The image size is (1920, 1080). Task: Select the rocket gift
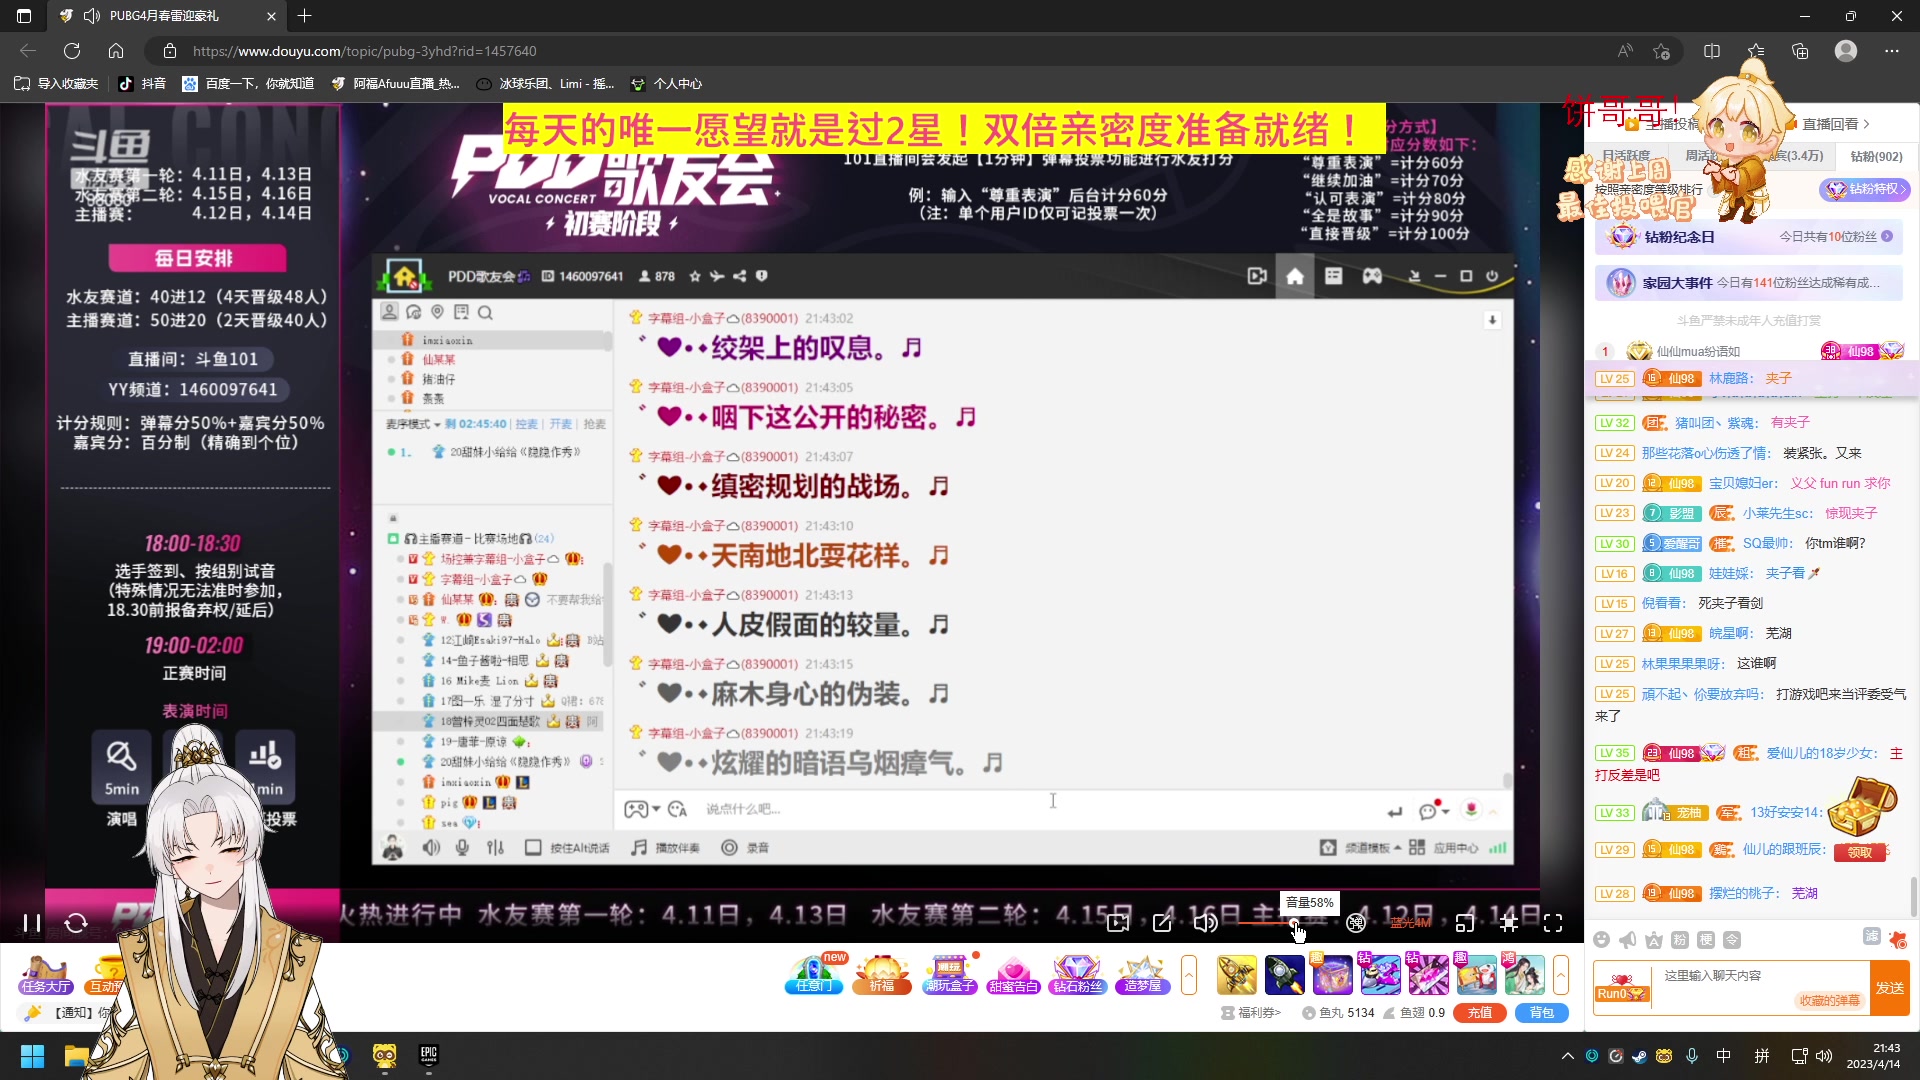[1285, 975]
